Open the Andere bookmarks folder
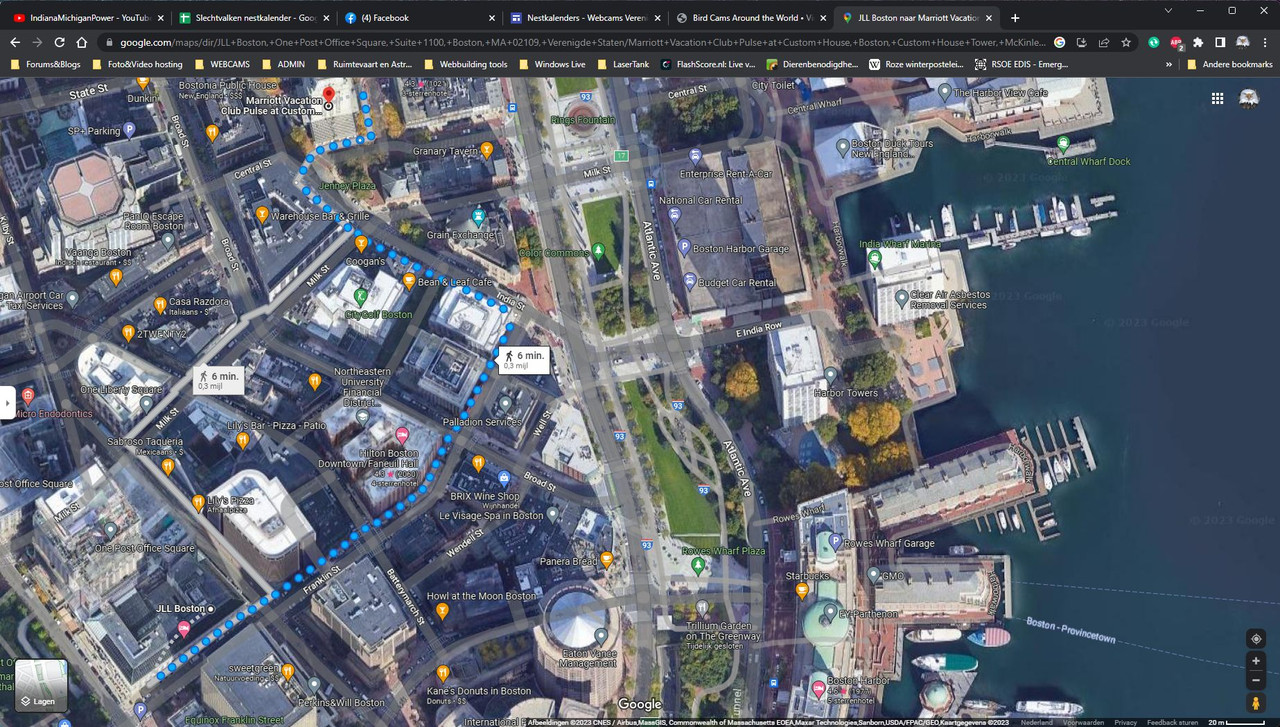The height and width of the screenshot is (727, 1280). pyautogui.click(x=1229, y=64)
